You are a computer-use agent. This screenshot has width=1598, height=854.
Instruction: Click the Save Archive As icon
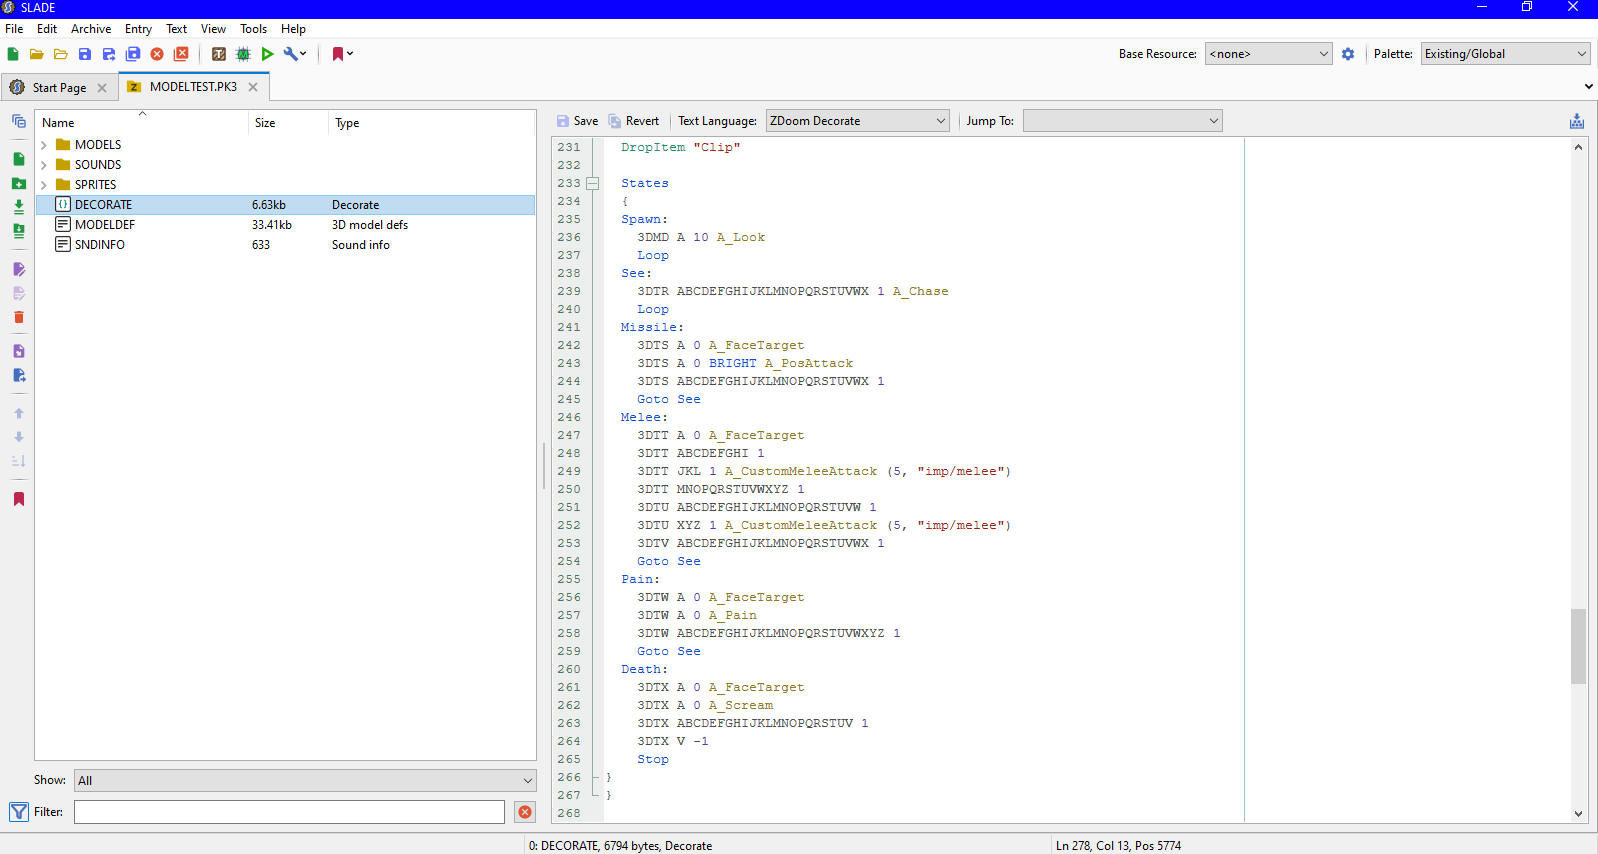click(x=108, y=54)
